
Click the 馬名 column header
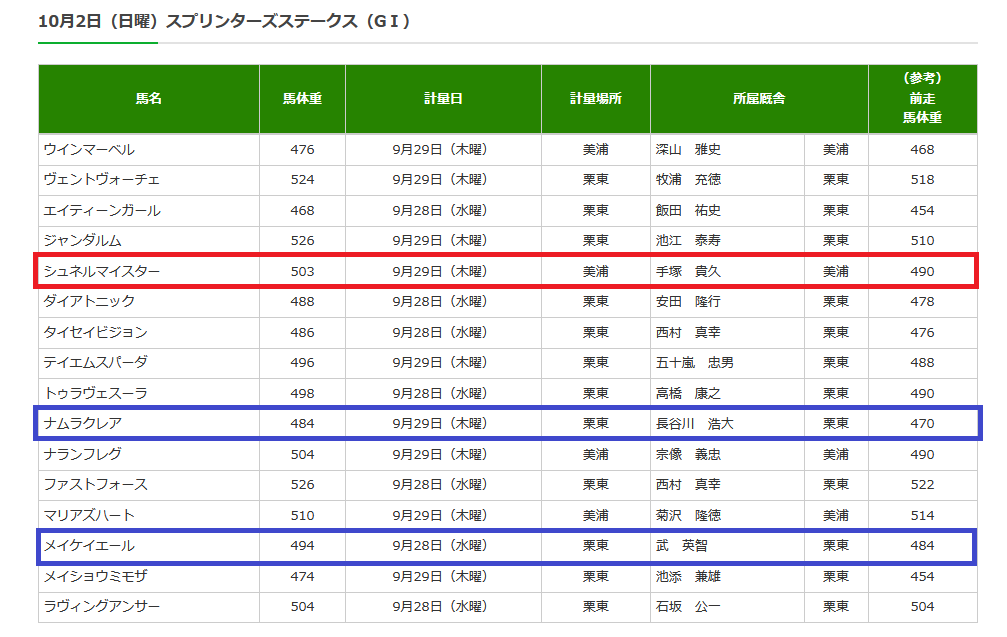coord(148,99)
